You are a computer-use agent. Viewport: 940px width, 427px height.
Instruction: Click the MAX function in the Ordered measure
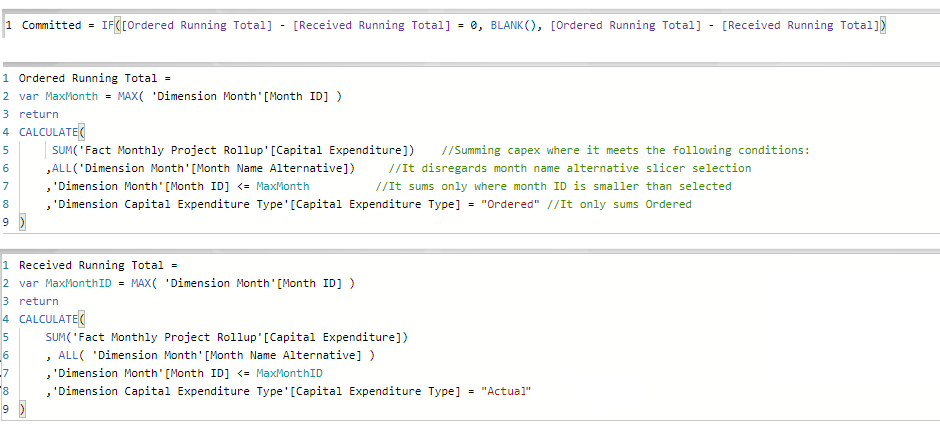click(x=127, y=96)
